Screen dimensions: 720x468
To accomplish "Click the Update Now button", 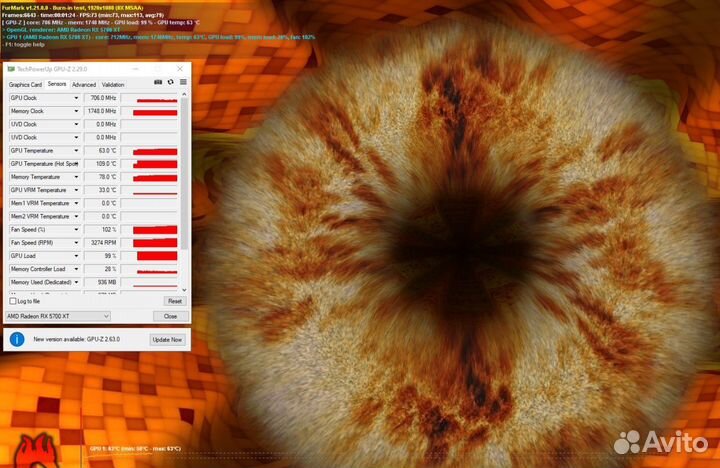I will [167, 339].
